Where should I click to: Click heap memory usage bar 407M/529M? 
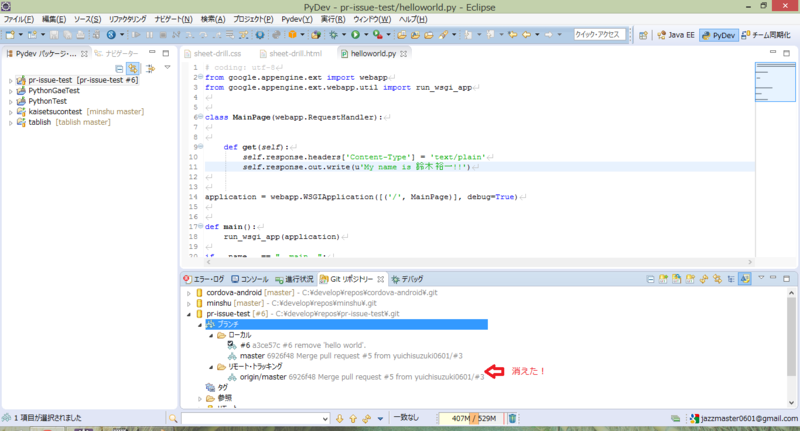(x=471, y=419)
